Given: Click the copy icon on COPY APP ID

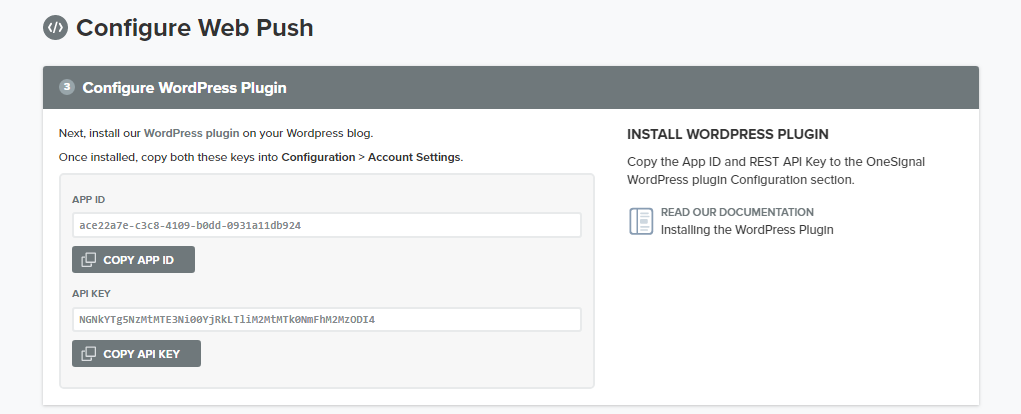Looking at the screenshot, I should tap(89, 260).
